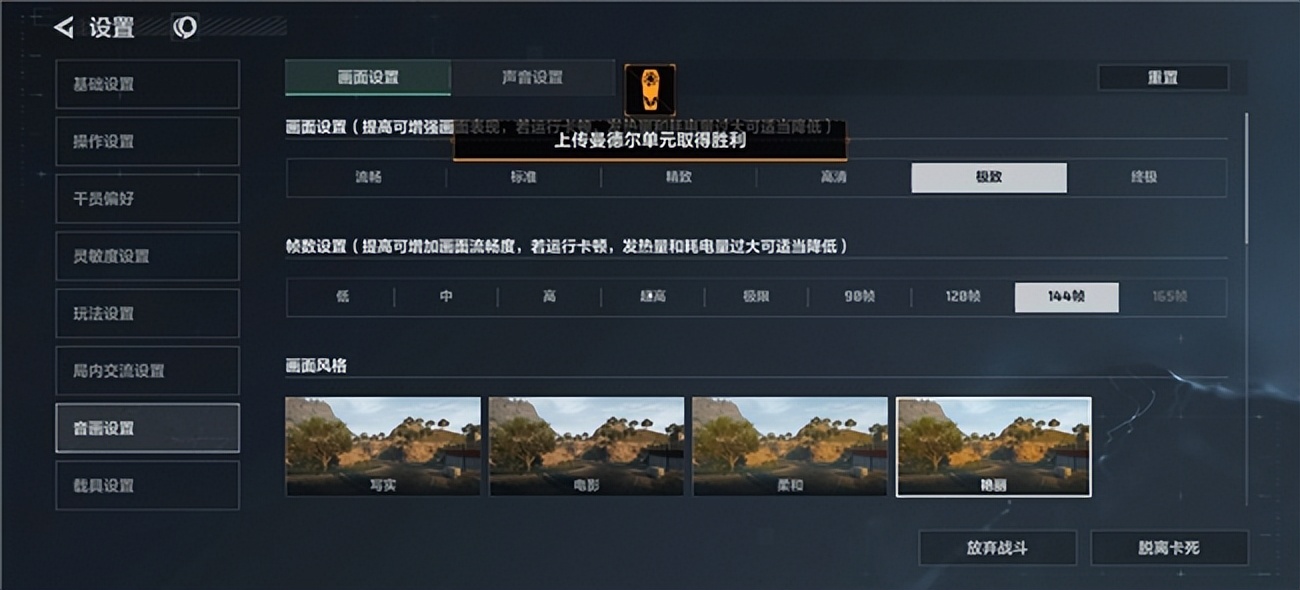Open the 画面设置 tab
This screenshot has width=1300, height=590.
coord(368,77)
